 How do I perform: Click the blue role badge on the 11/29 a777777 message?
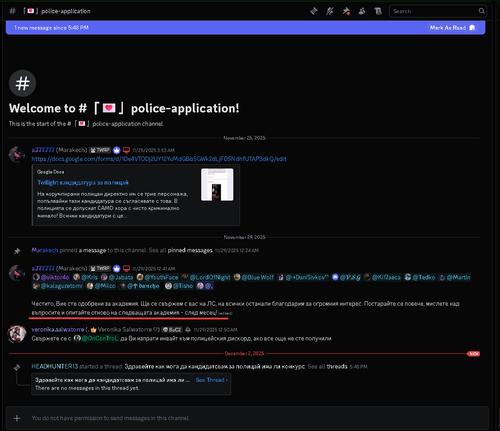(116, 268)
